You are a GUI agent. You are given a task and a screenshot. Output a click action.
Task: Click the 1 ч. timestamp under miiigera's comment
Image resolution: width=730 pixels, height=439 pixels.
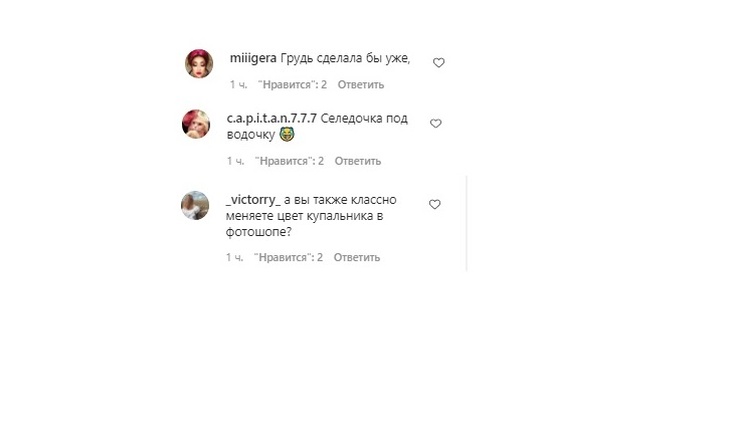tap(238, 85)
